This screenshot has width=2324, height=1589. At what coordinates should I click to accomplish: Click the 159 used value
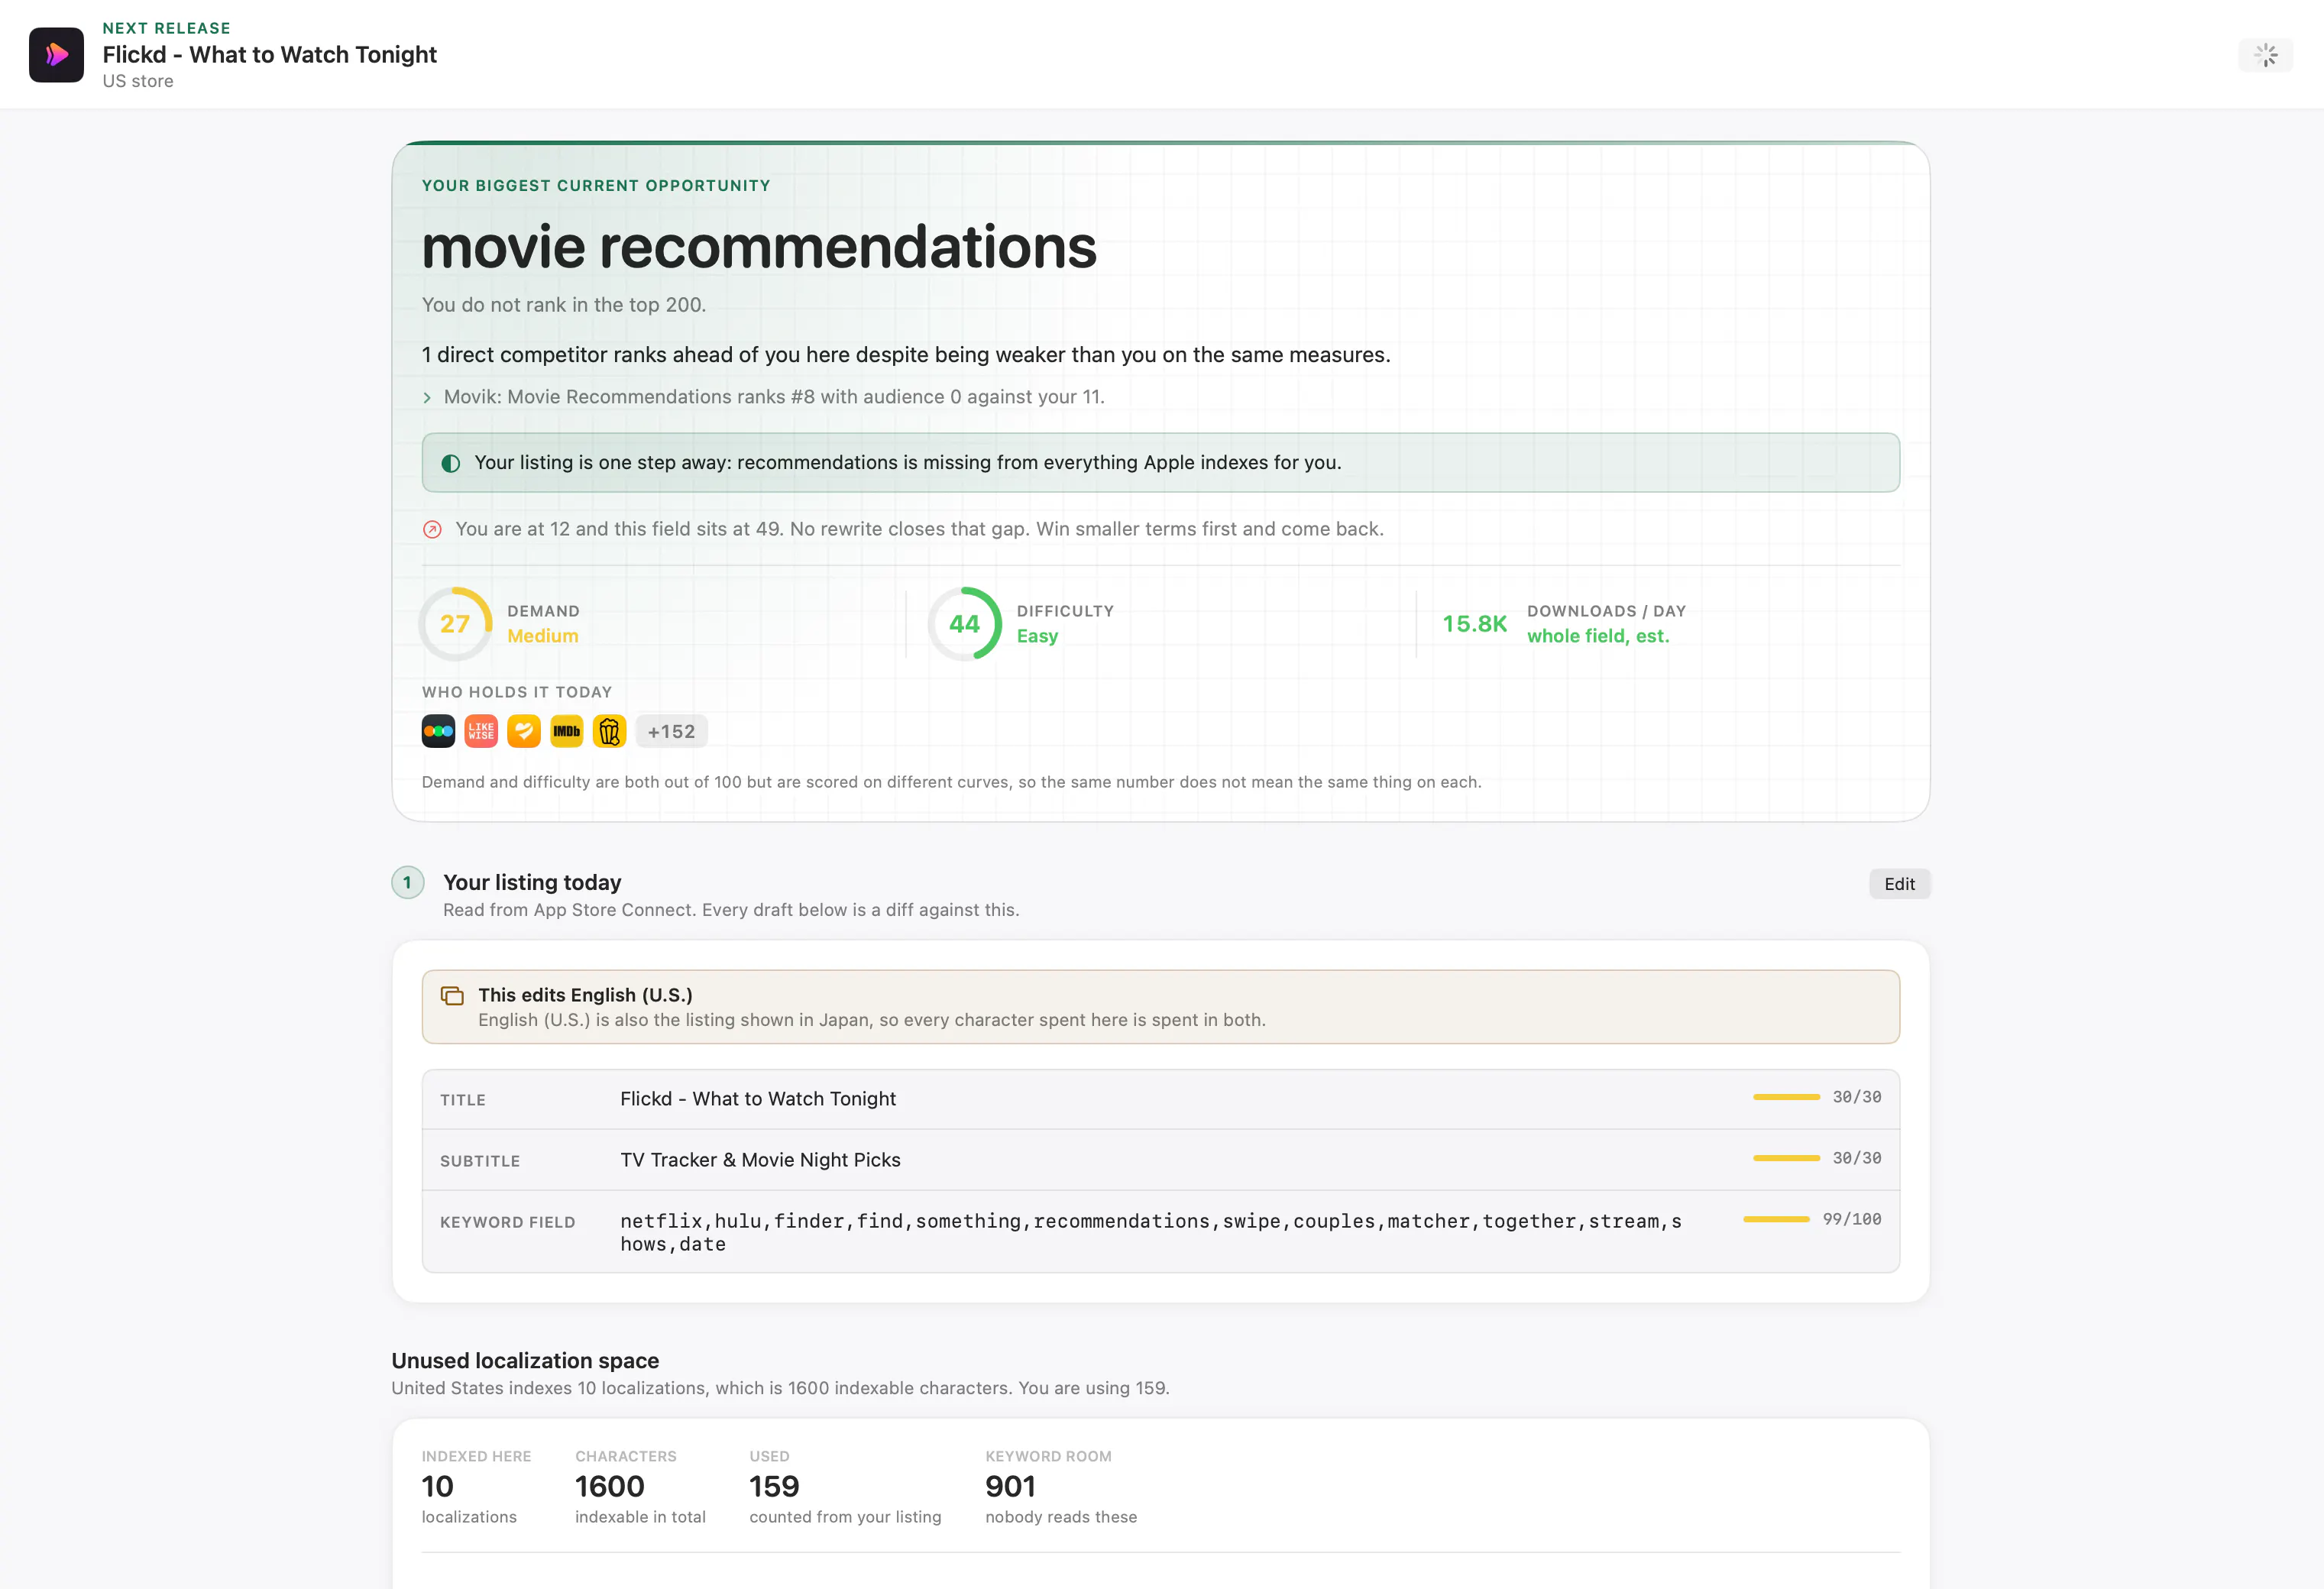774,1487
